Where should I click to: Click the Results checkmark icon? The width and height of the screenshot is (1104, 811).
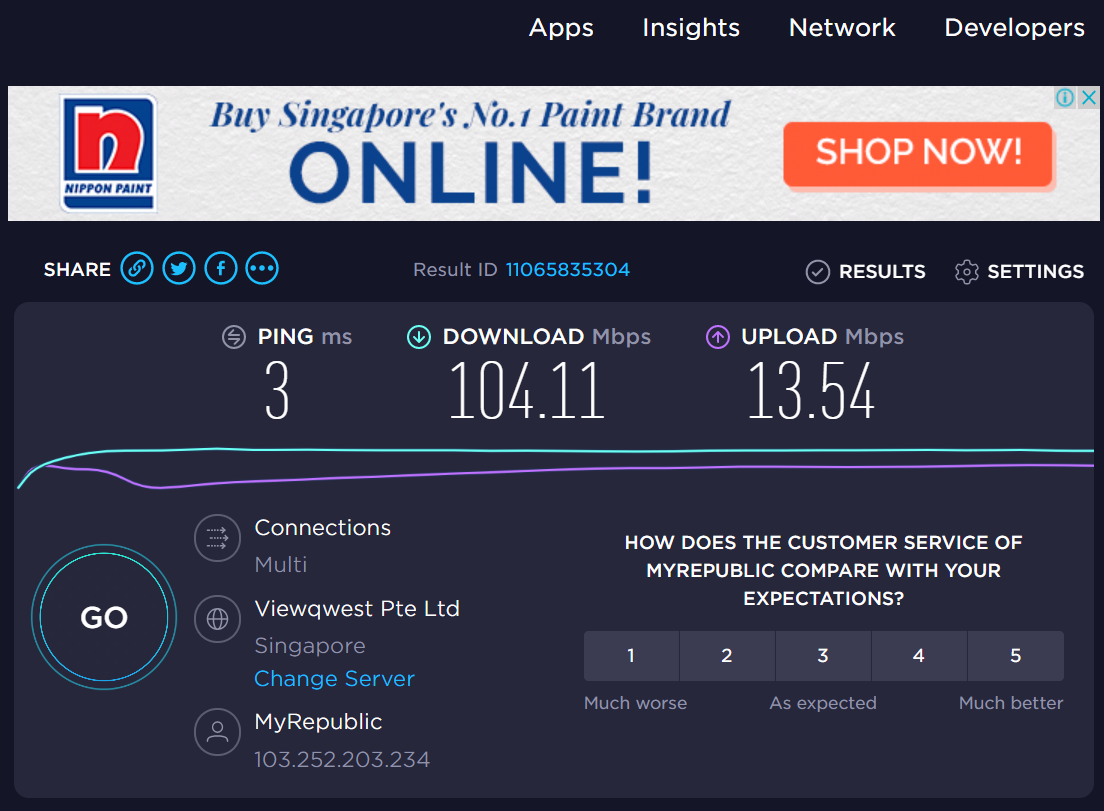click(x=817, y=272)
